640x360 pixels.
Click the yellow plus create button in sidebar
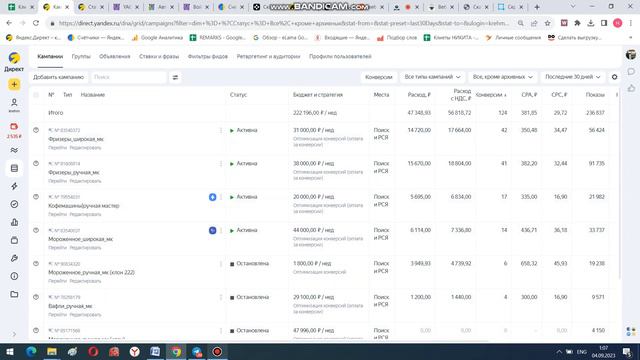[x=14, y=84]
